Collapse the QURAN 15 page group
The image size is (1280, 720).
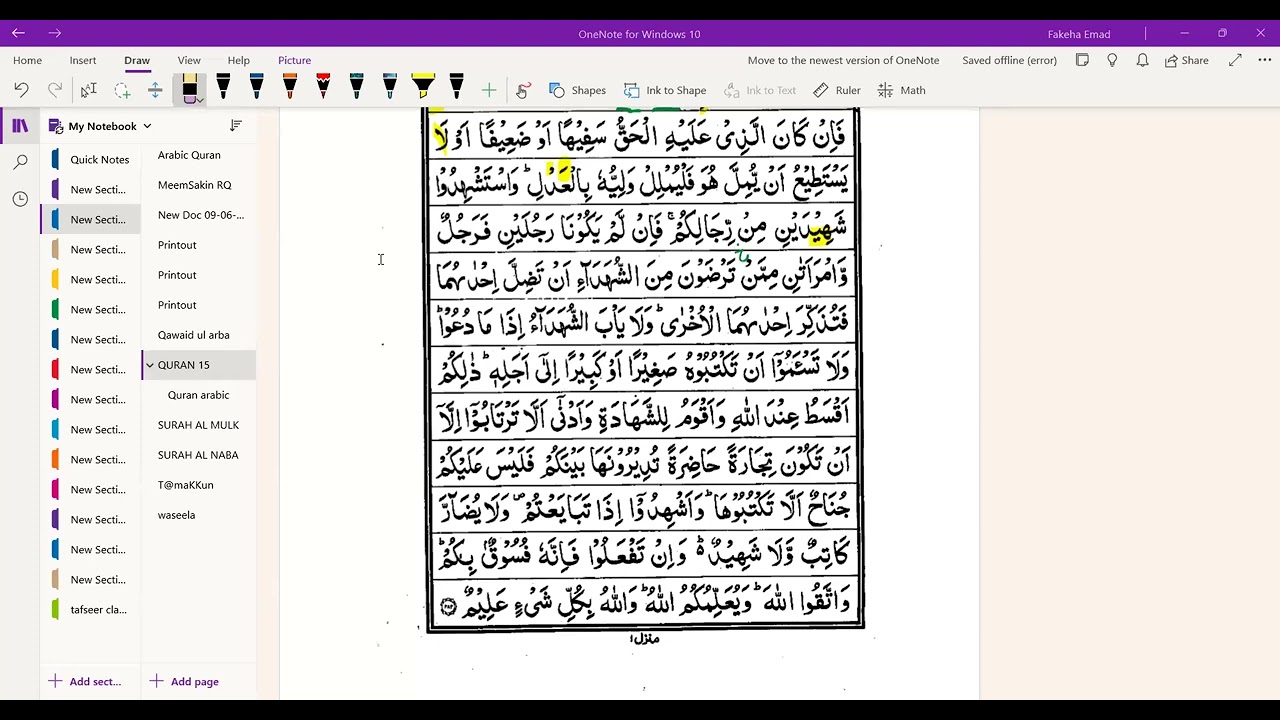click(150, 366)
